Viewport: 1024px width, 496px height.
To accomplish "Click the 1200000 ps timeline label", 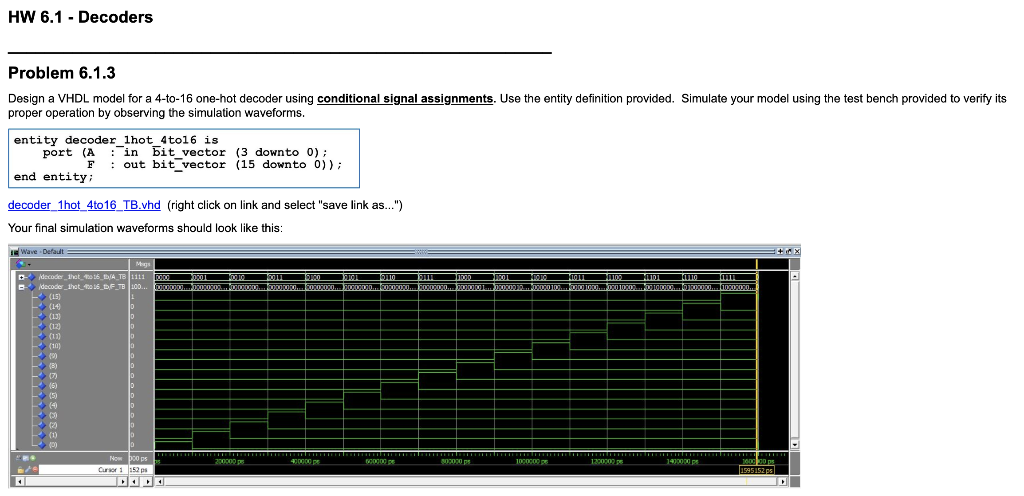I will [x=607, y=461].
